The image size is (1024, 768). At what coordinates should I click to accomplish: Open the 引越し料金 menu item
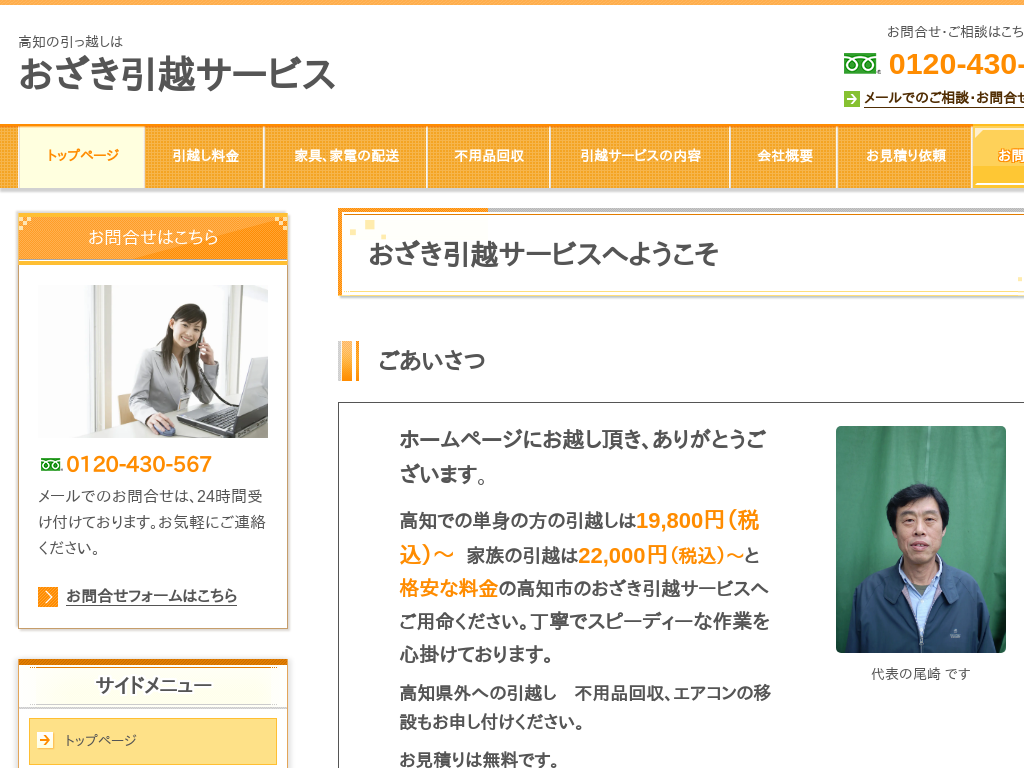(x=205, y=156)
